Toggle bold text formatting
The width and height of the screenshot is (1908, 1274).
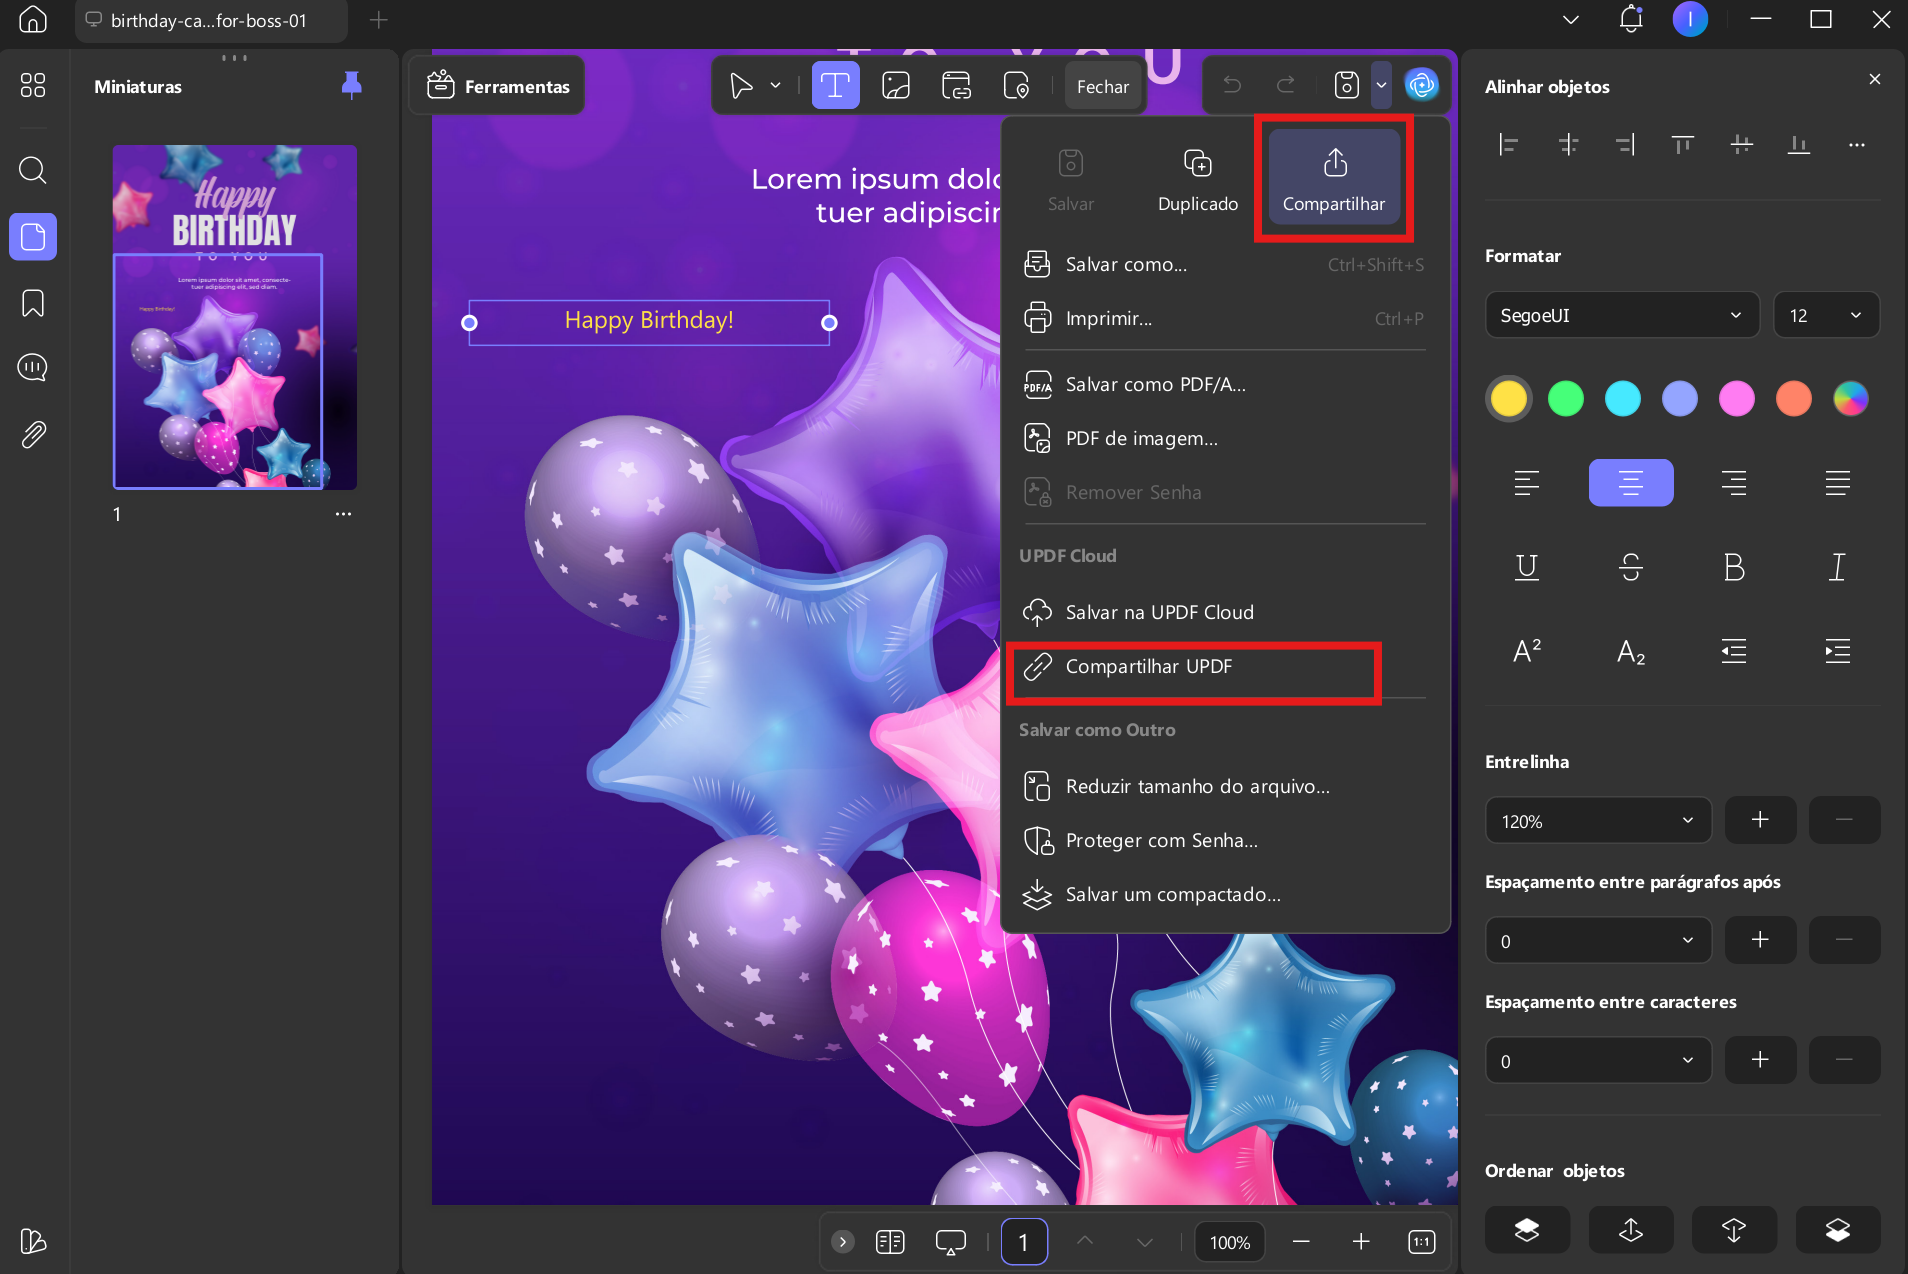coord(1734,567)
